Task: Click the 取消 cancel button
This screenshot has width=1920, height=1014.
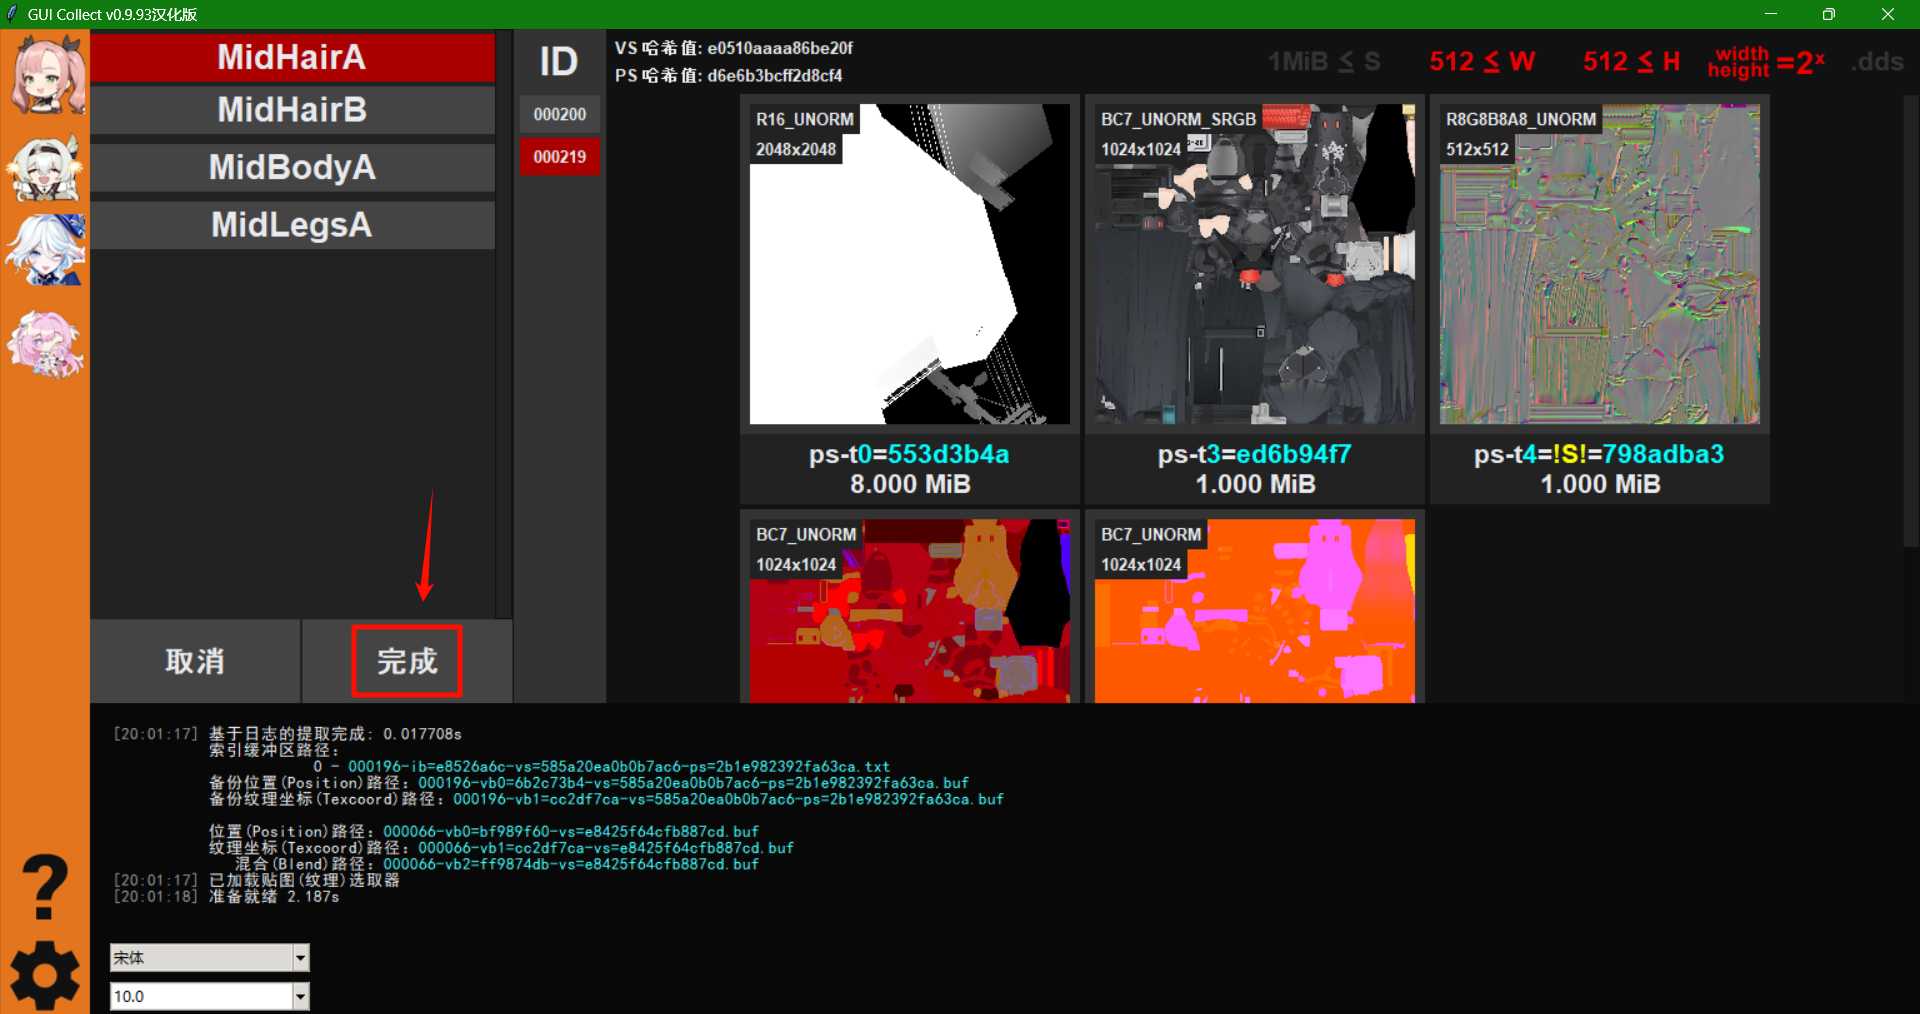Action: coord(195,661)
